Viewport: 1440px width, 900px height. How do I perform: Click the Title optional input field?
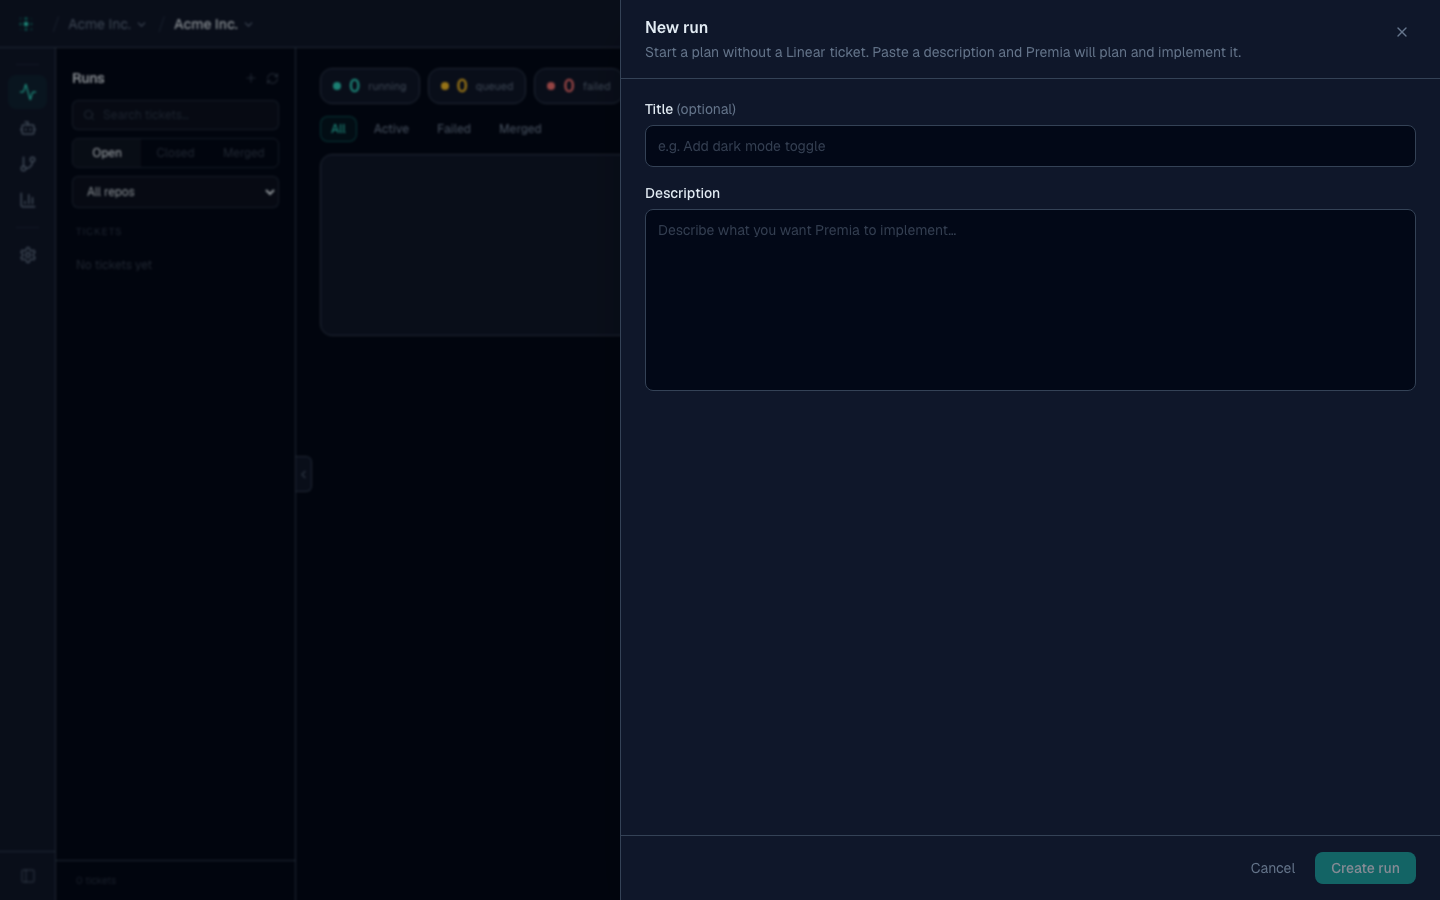(x=1030, y=146)
